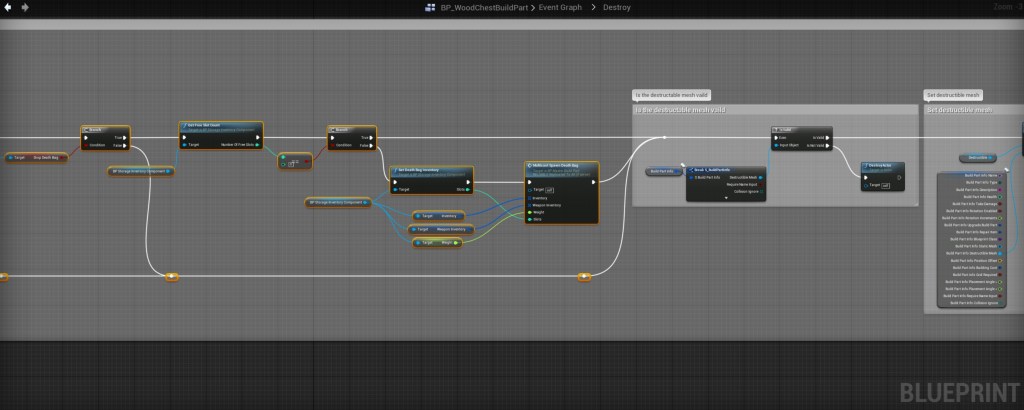Image resolution: width=1024 pixels, height=410 pixels.
Task: Click the equals comparison node
Action: [x=297, y=160]
